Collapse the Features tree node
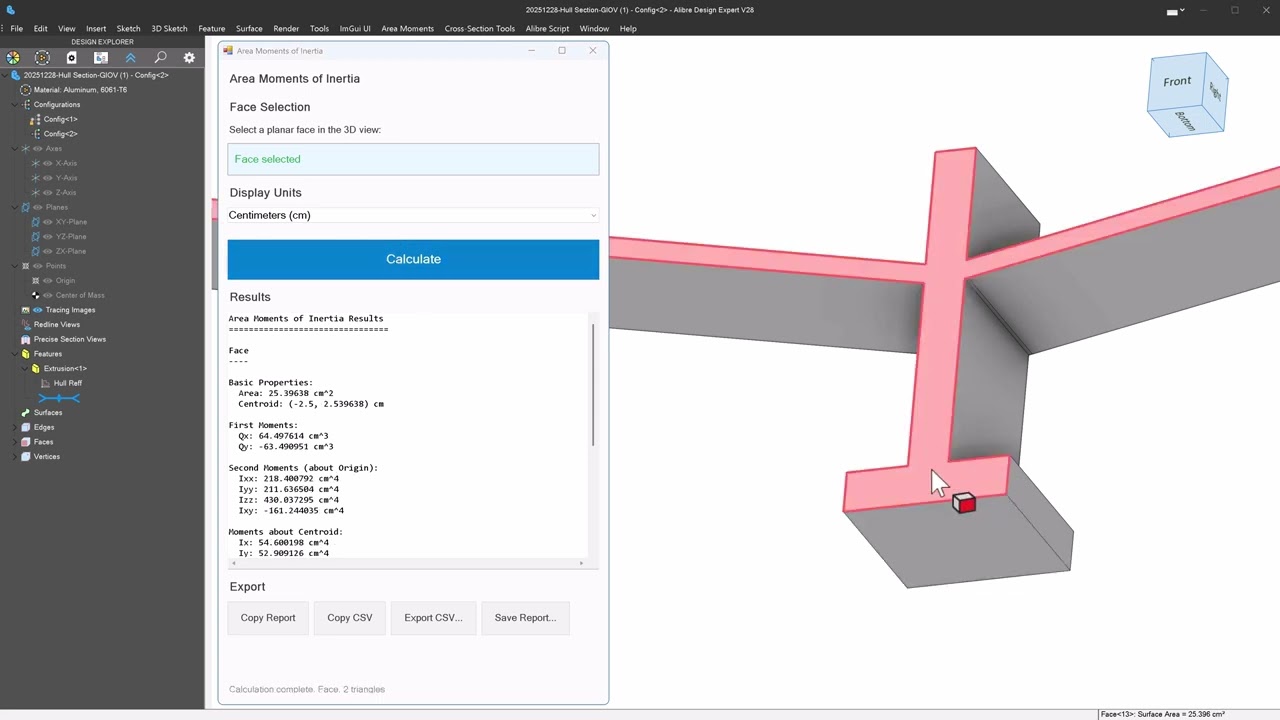The image size is (1280, 720). (x=16, y=354)
